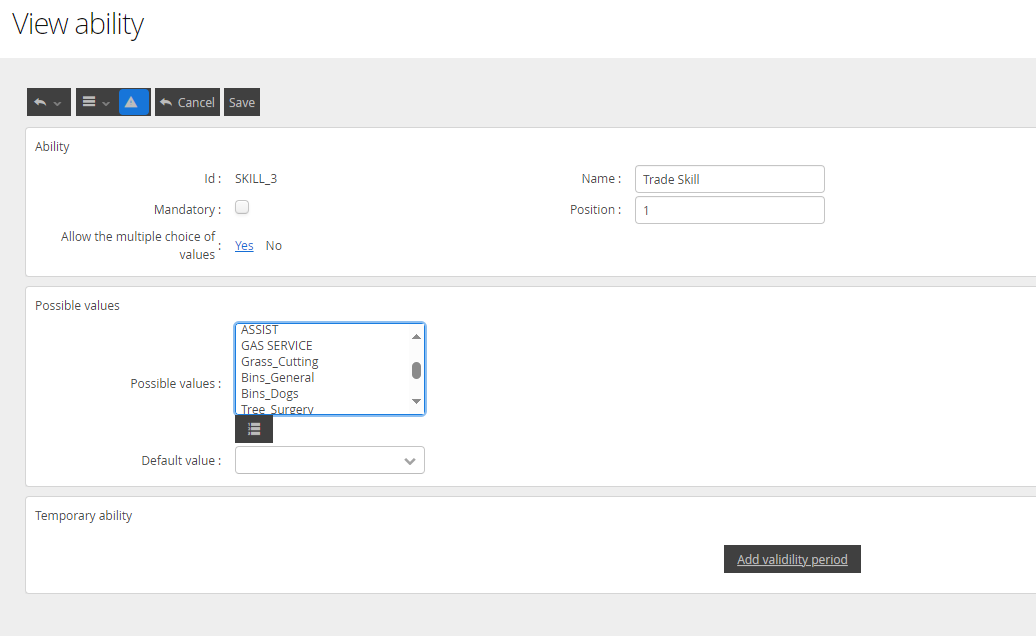Toggle the Mandatory checkbox
Viewport: 1036px width, 636px height.
coord(242,207)
